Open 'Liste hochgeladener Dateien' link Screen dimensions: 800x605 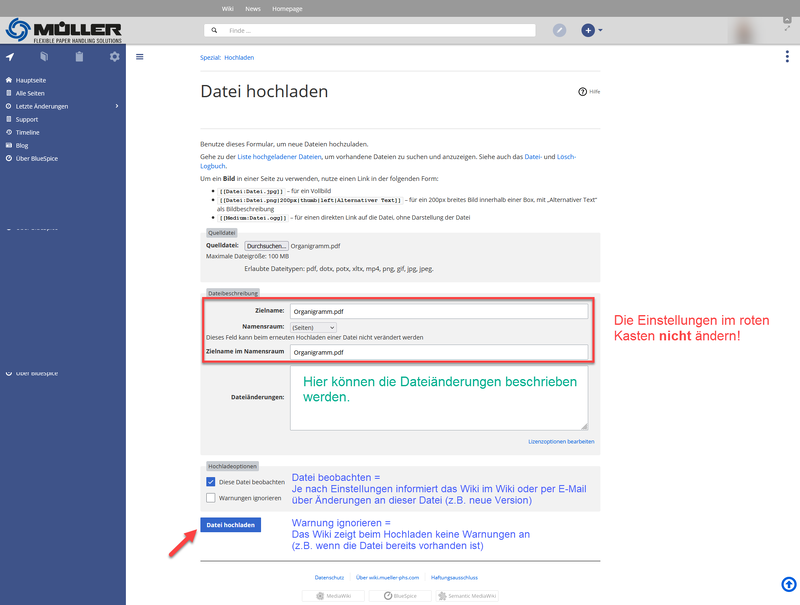(x=278, y=157)
